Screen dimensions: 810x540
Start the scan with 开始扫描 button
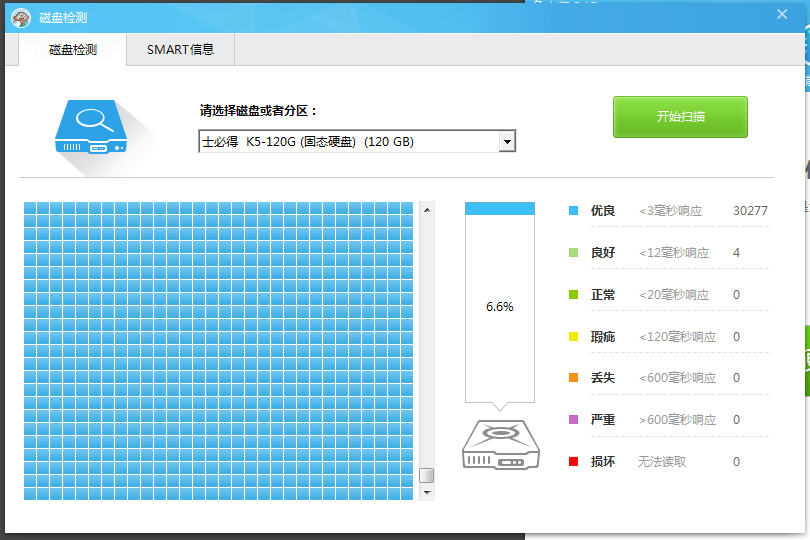[680, 116]
